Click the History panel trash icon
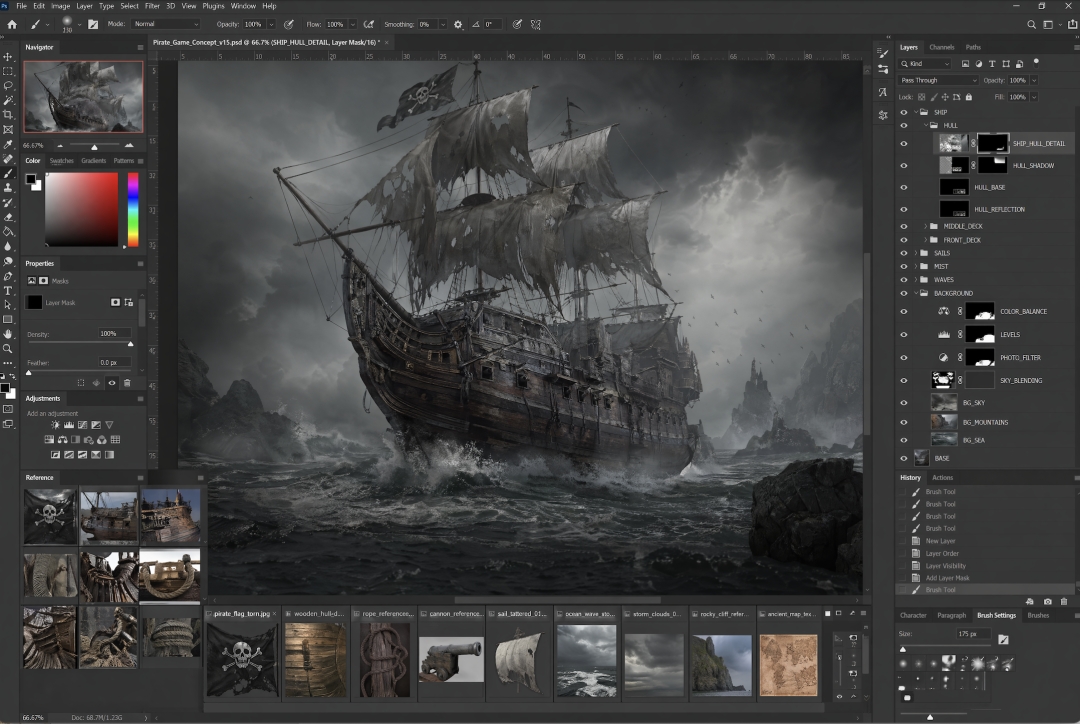1080x724 pixels. click(1063, 602)
